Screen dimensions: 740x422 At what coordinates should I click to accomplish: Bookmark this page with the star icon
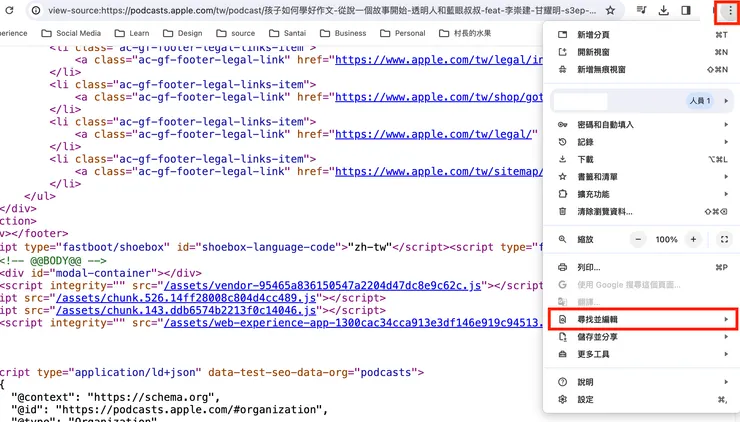(x=610, y=10)
